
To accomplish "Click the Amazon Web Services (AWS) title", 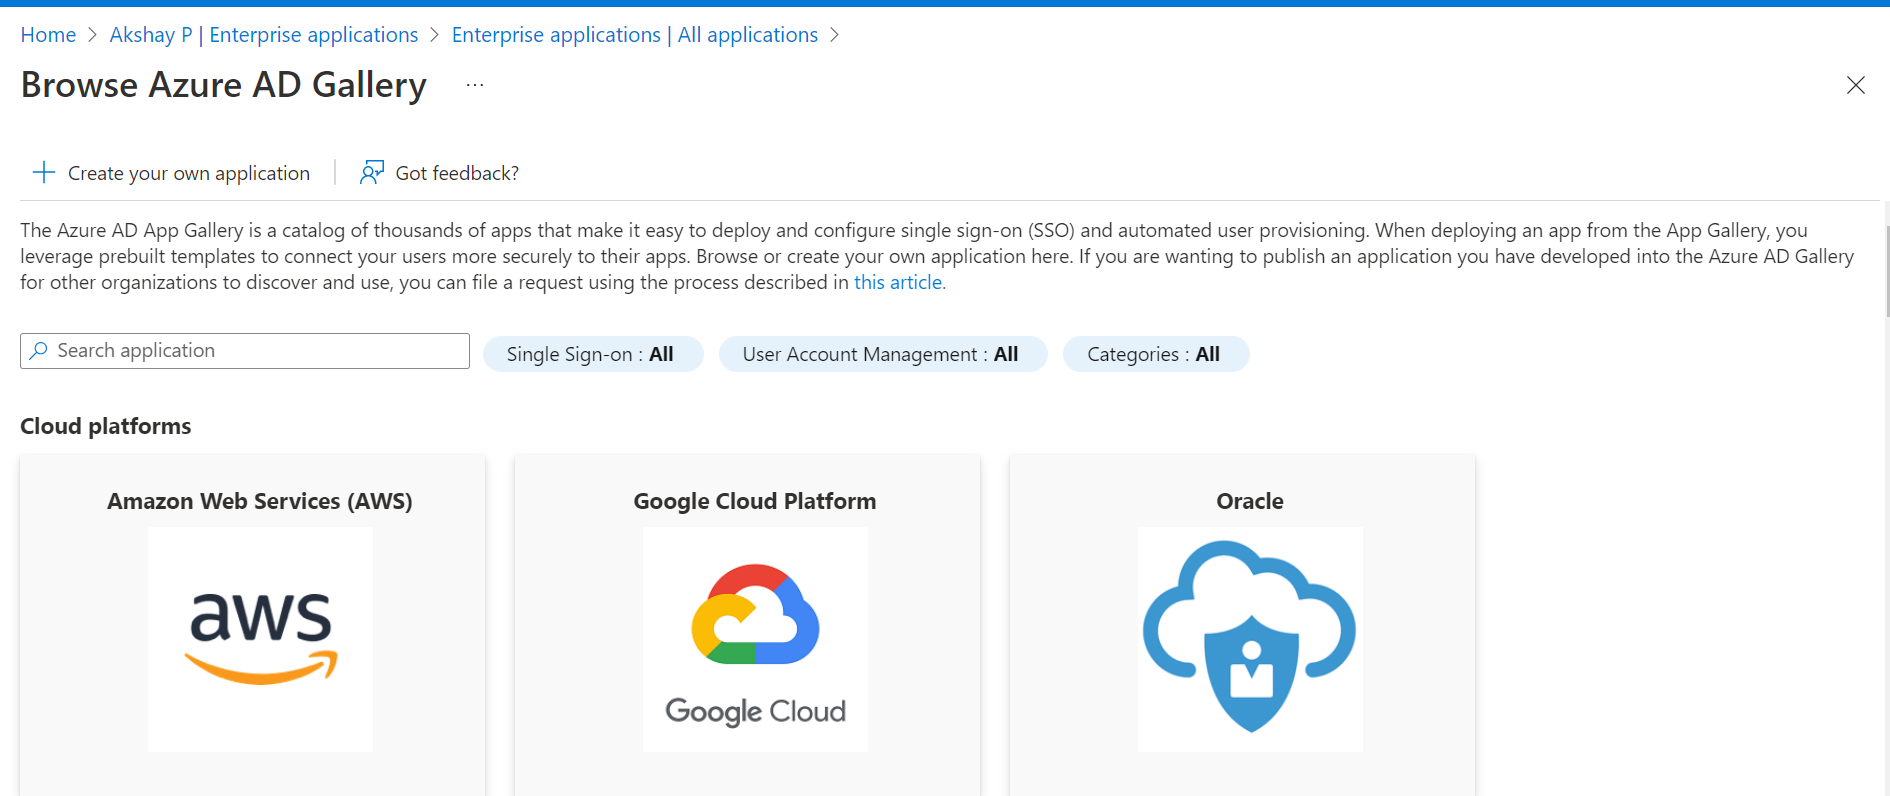I will [260, 501].
